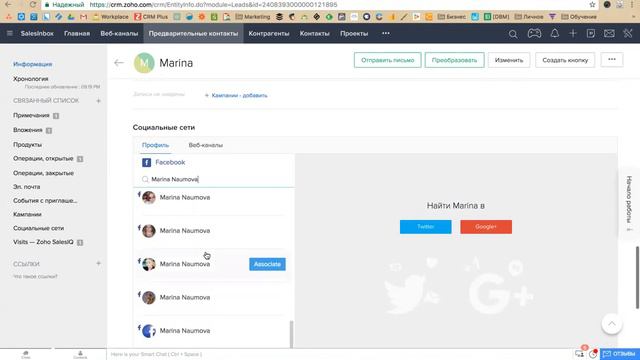Click the browser address bar

pos(314,4)
